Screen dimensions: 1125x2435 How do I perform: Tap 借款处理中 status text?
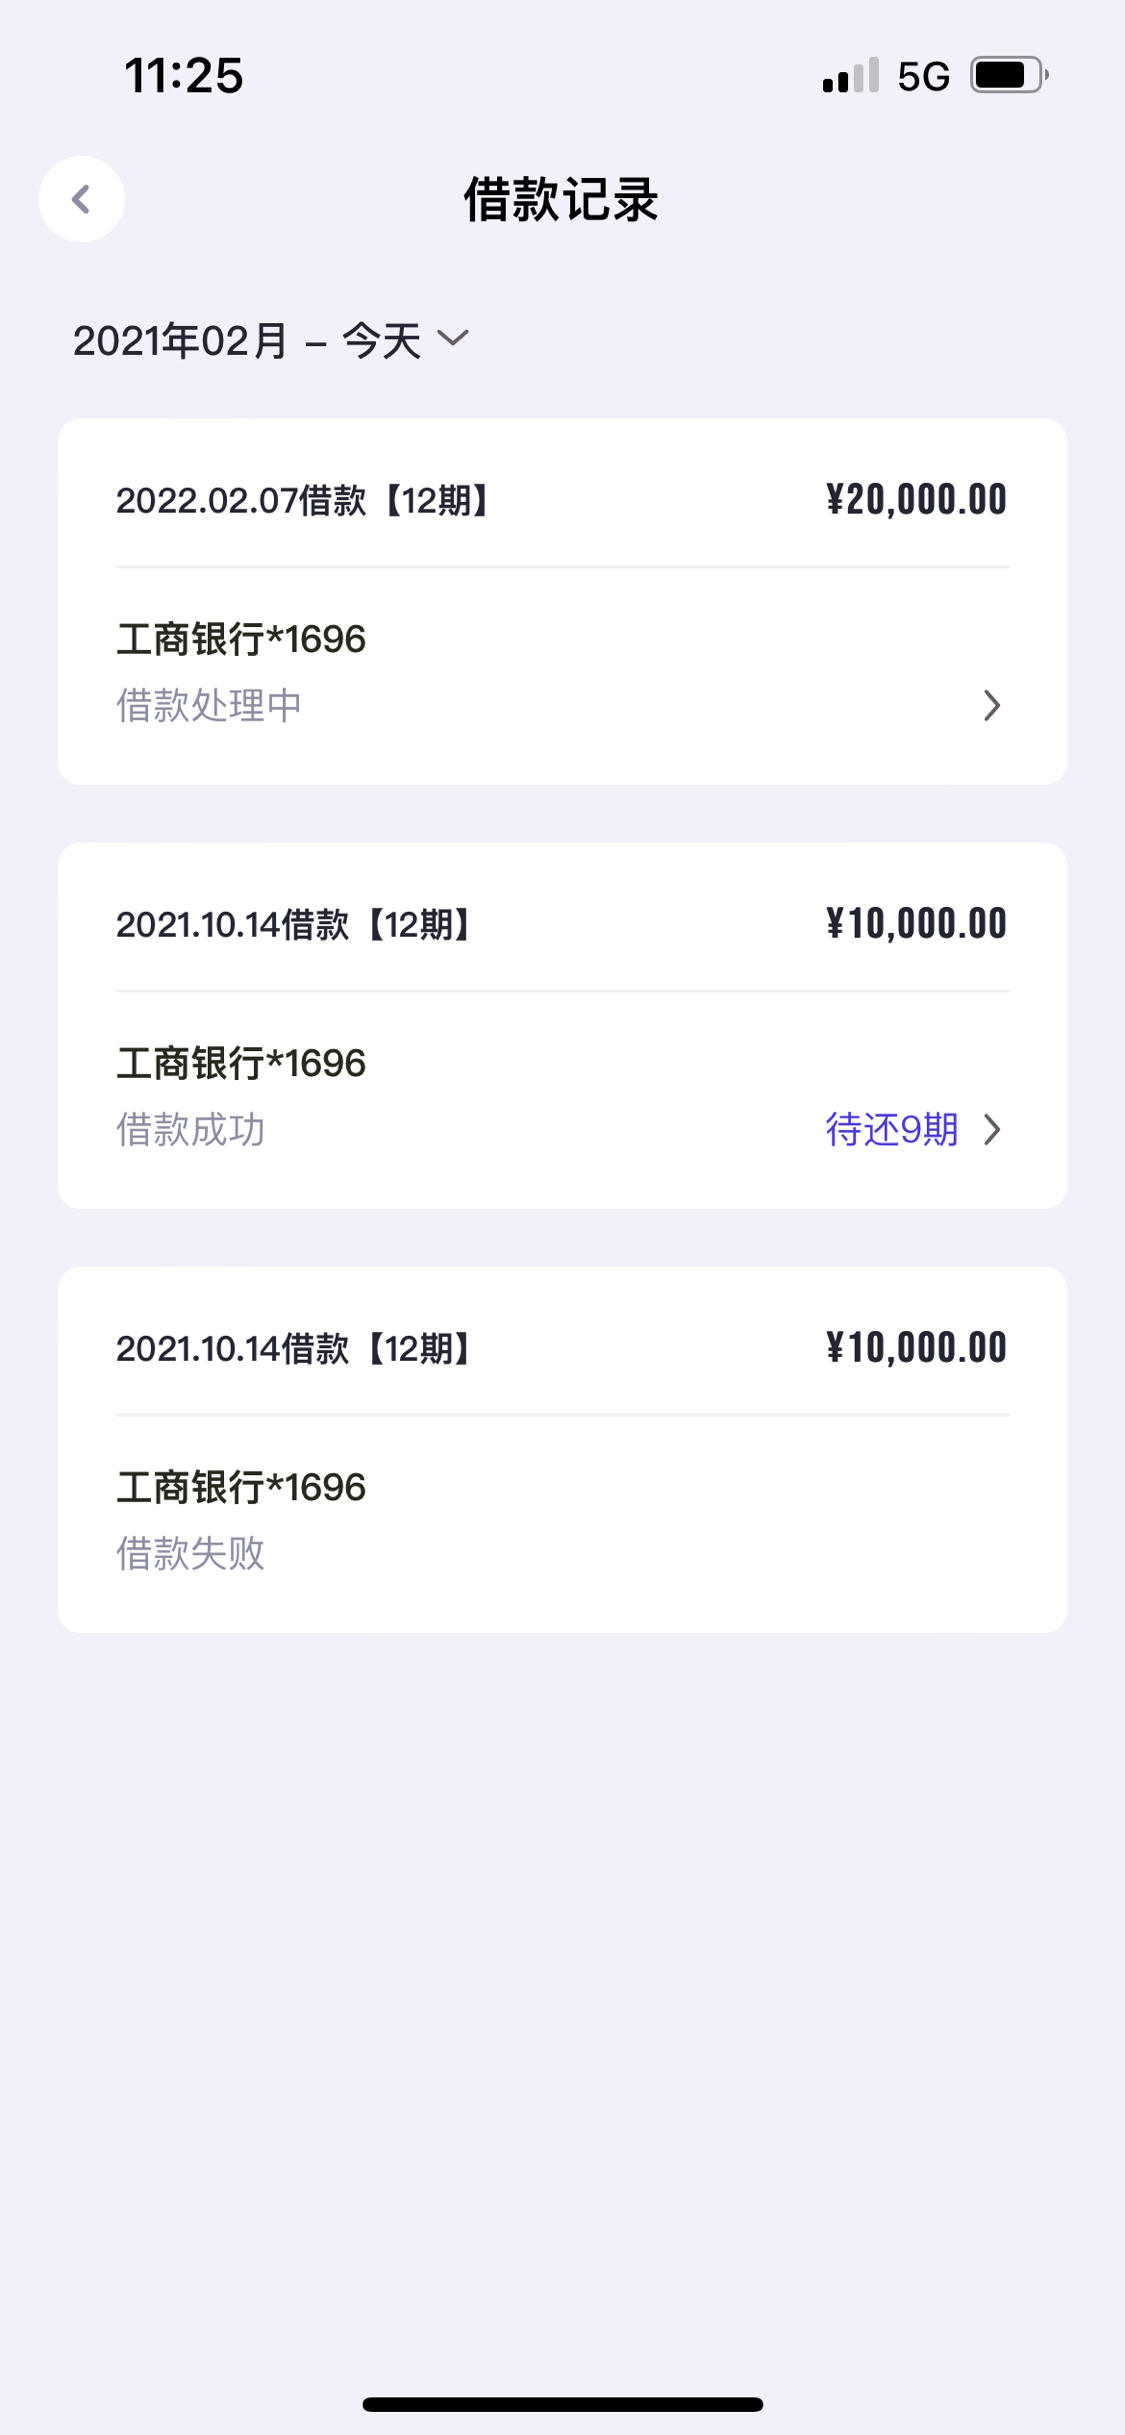(x=209, y=706)
